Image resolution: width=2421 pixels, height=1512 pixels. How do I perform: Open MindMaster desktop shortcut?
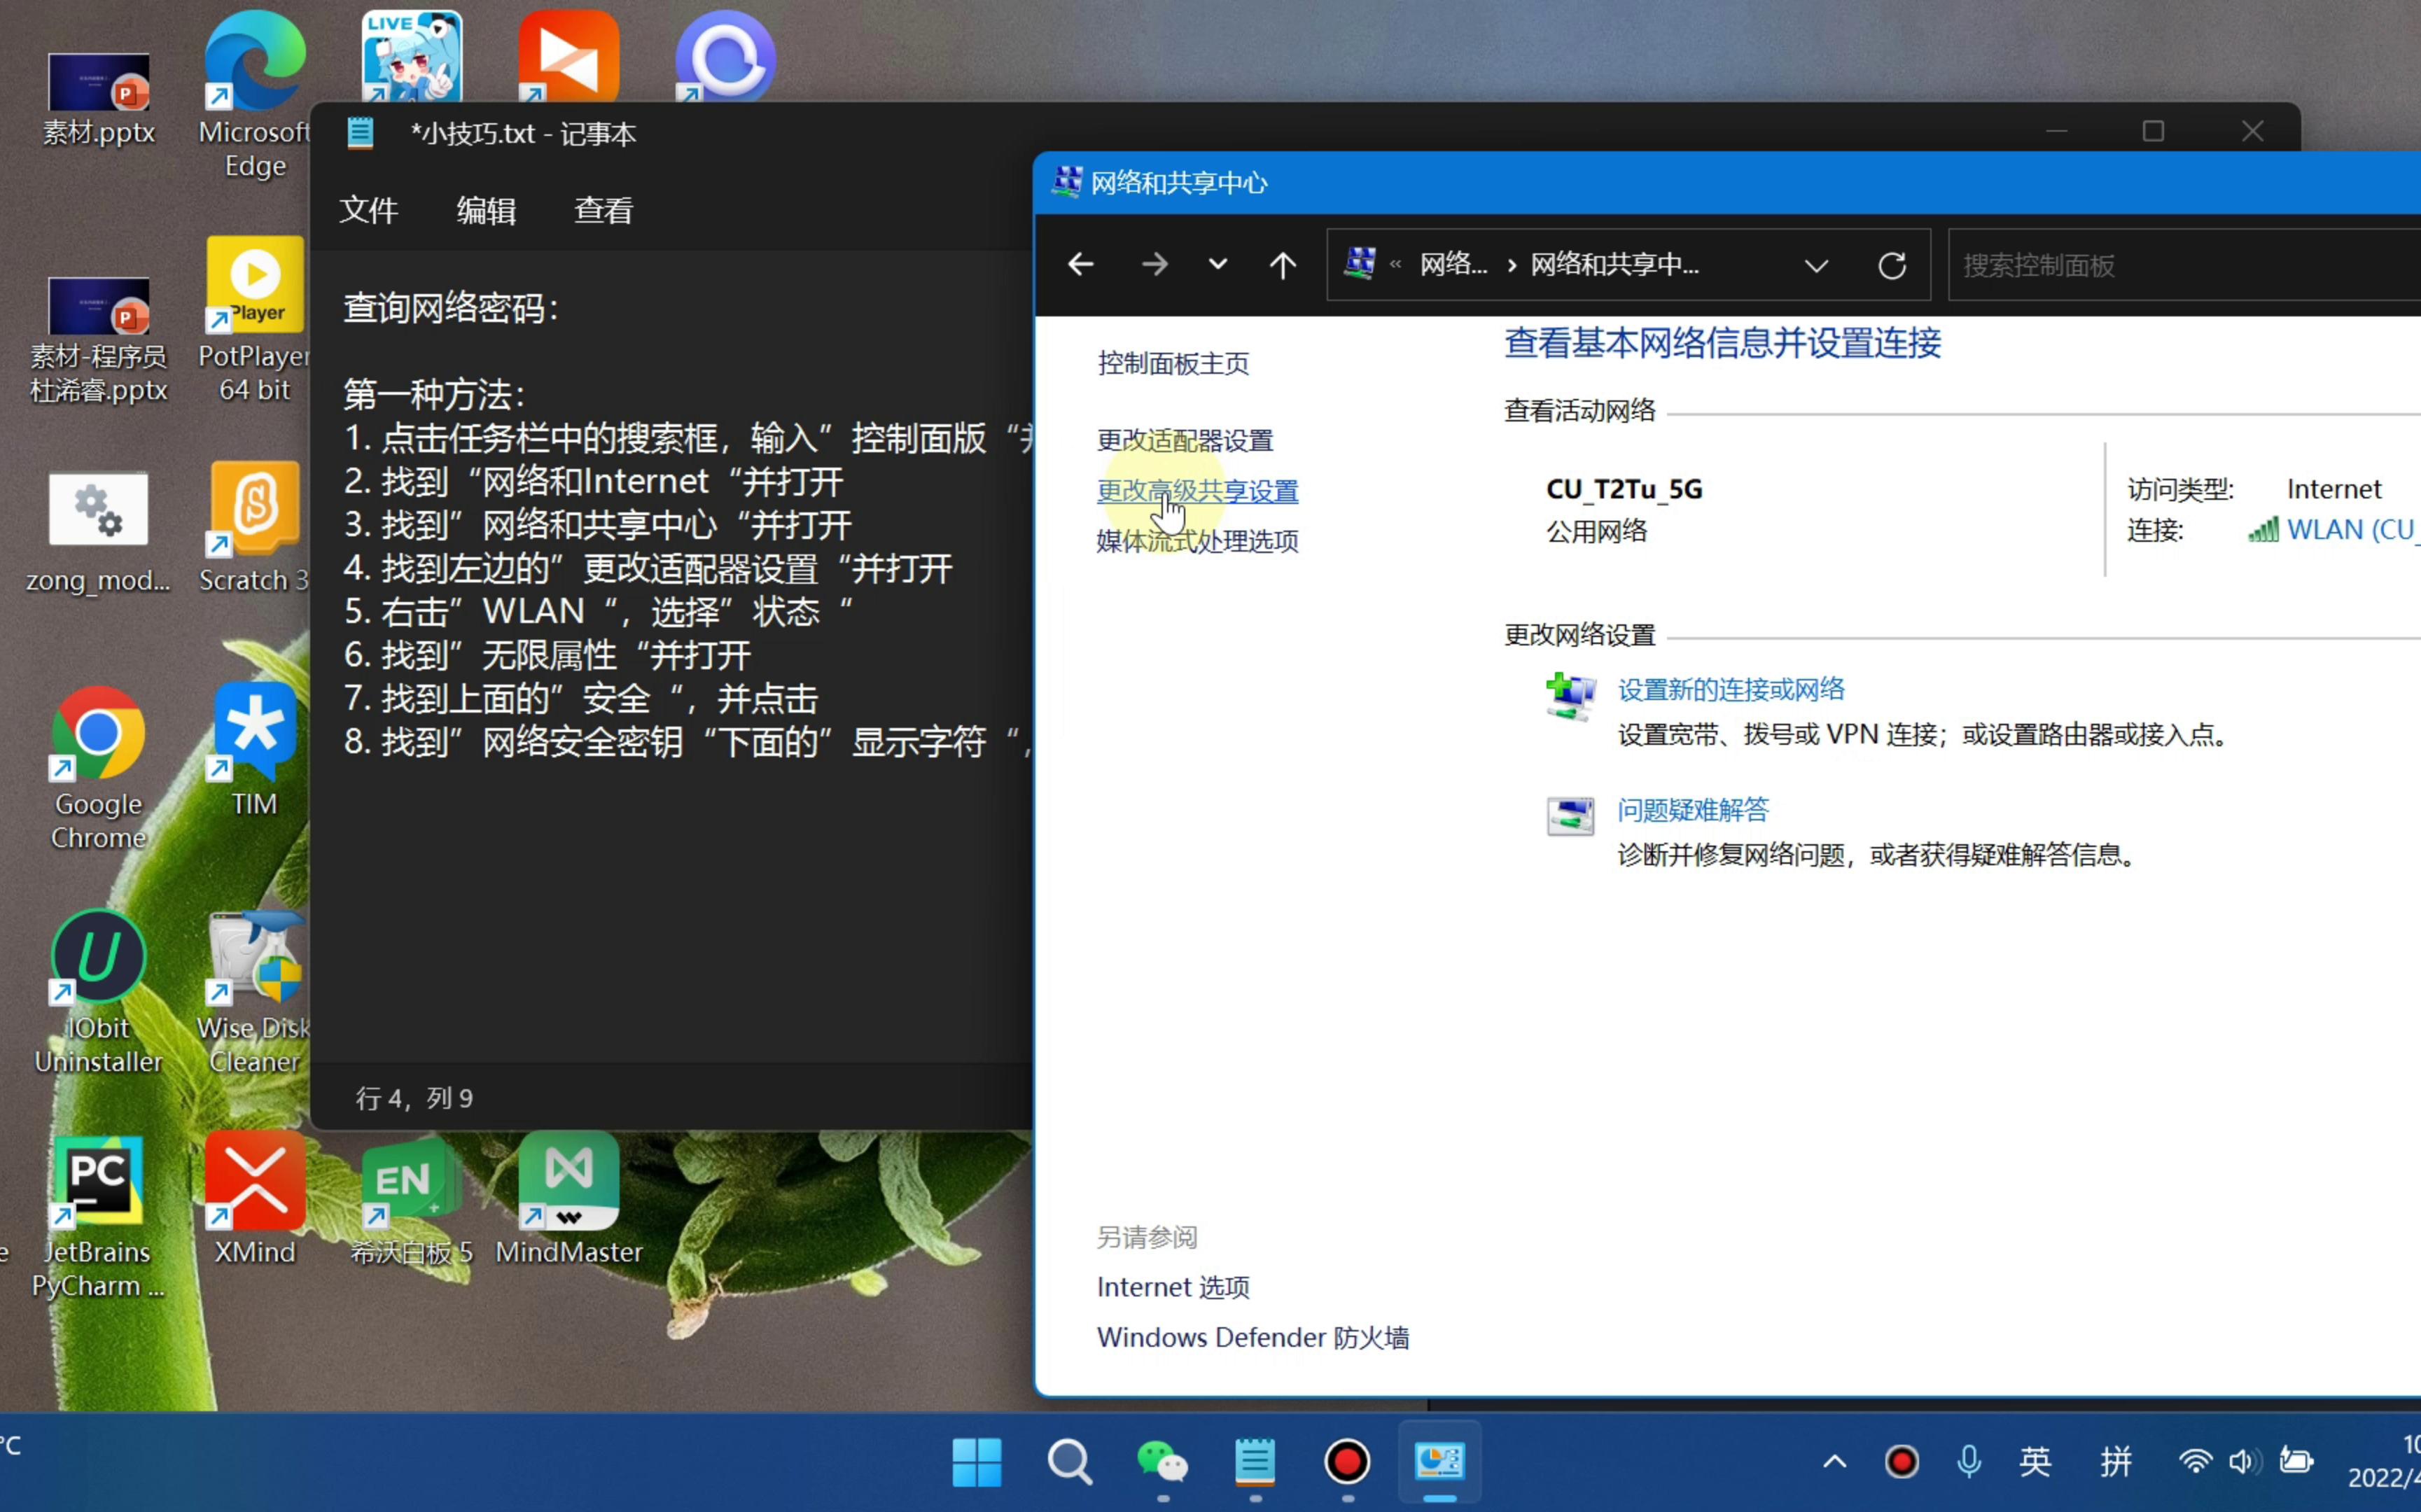click(x=568, y=1198)
